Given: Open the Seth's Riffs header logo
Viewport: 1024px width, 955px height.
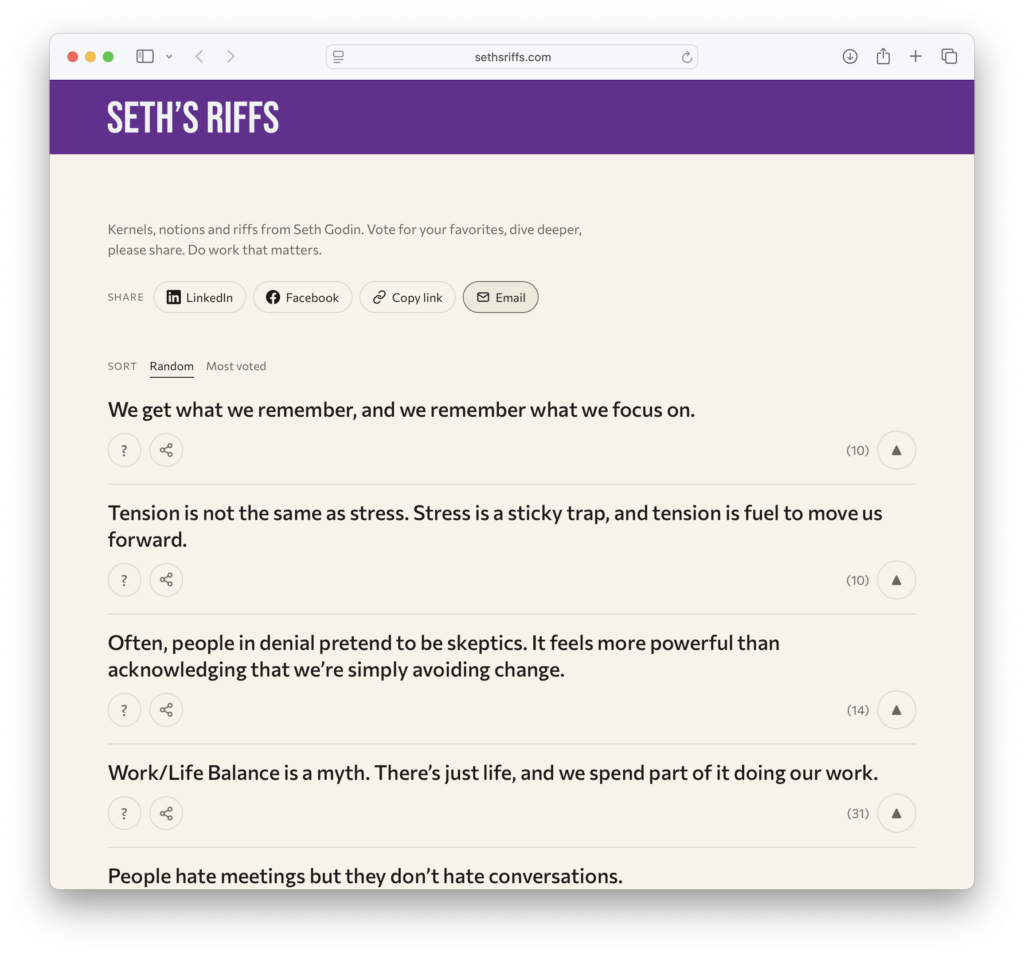Looking at the screenshot, I should [193, 118].
